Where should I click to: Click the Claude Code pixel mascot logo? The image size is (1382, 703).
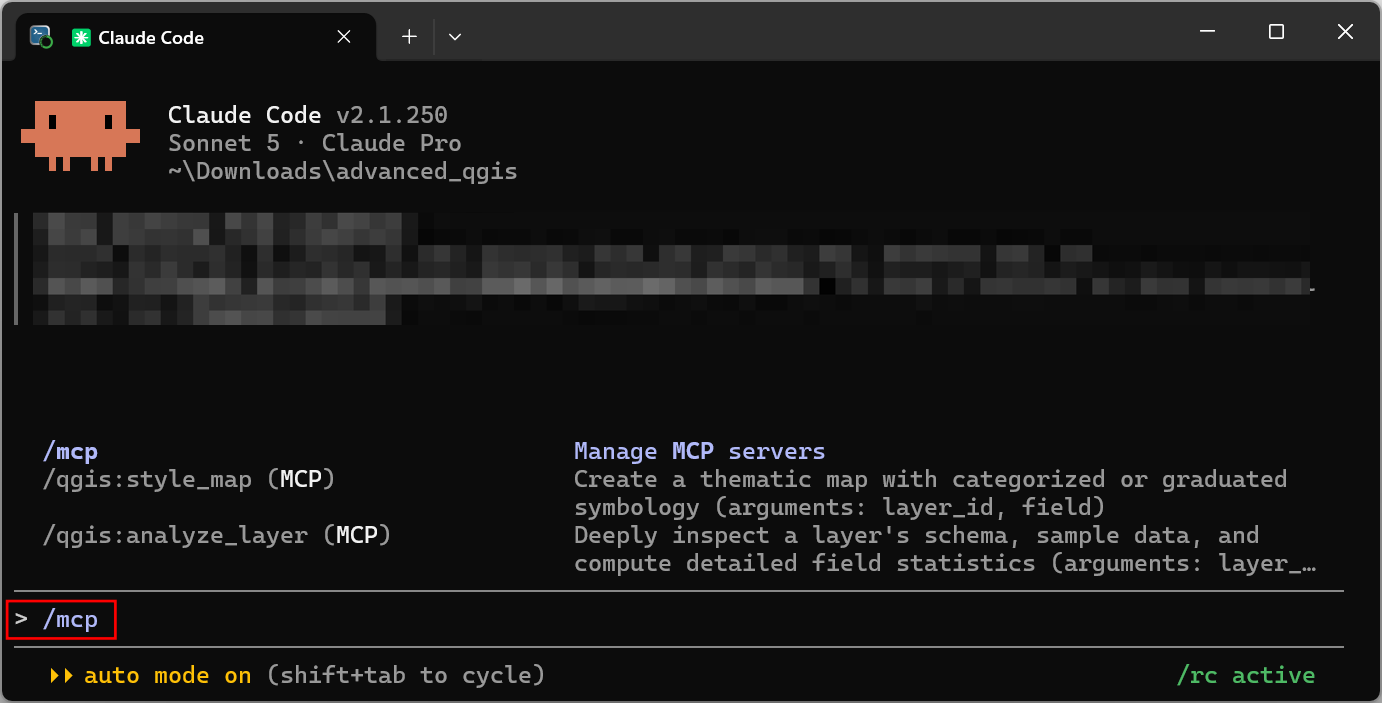(80, 135)
